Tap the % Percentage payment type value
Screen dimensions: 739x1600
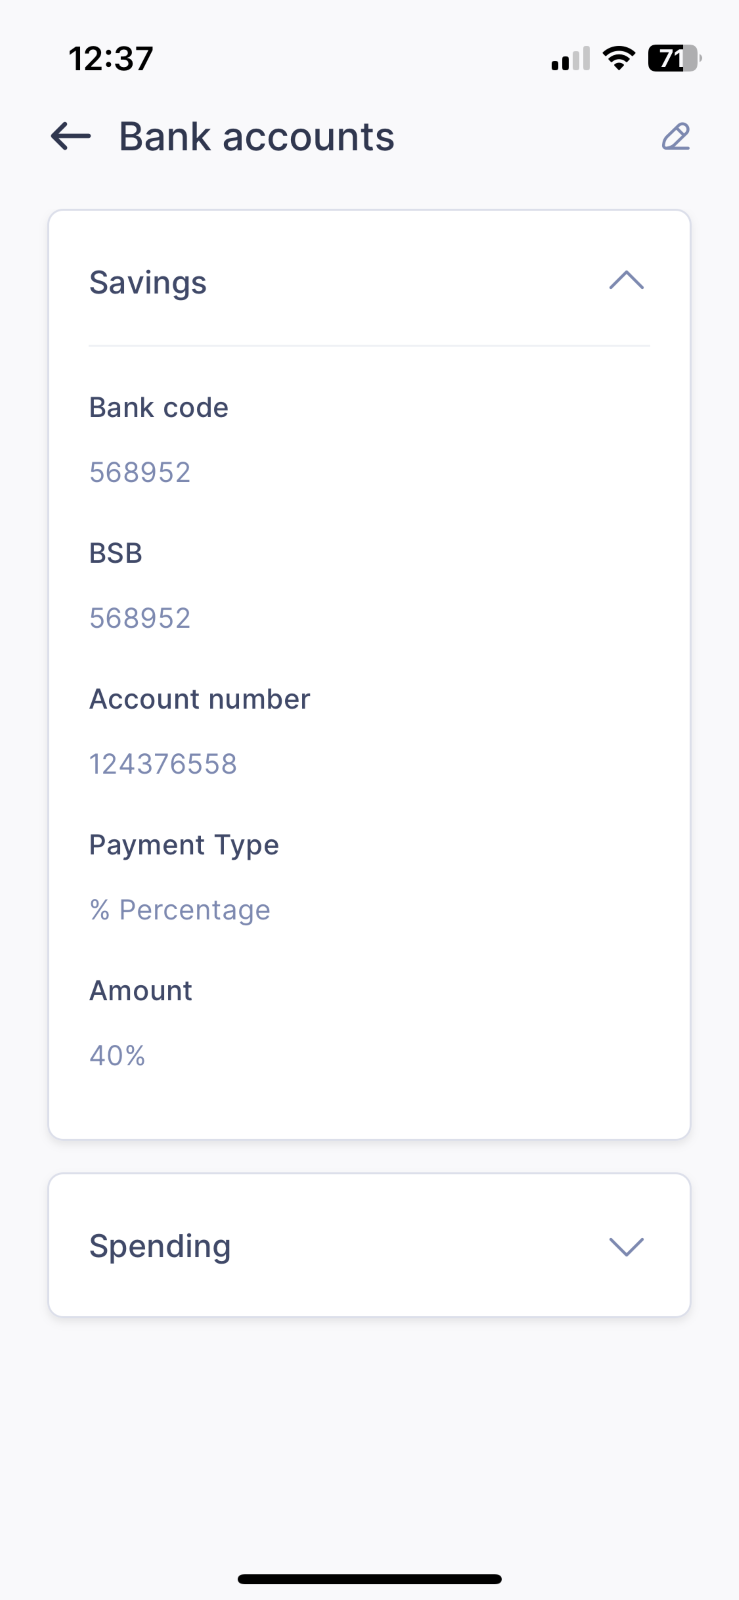pyautogui.click(x=180, y=910)
